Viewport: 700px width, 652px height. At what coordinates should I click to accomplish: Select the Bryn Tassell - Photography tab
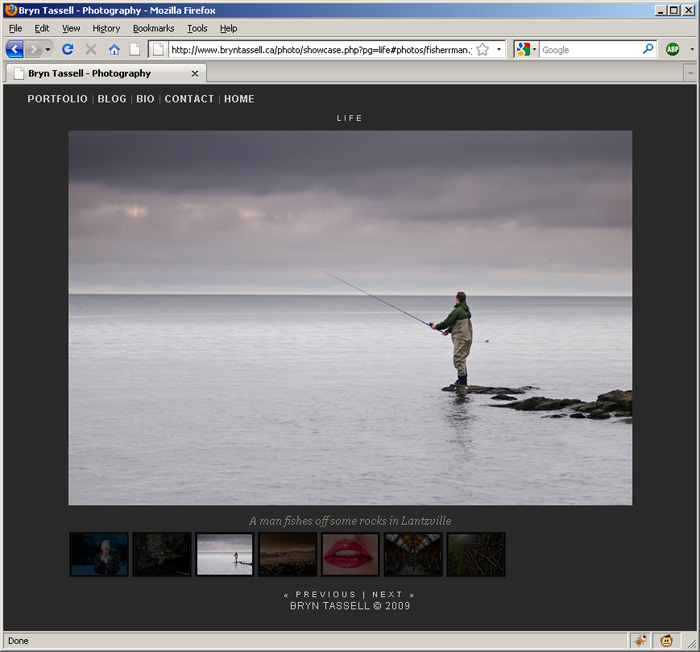tap(105, 73)
